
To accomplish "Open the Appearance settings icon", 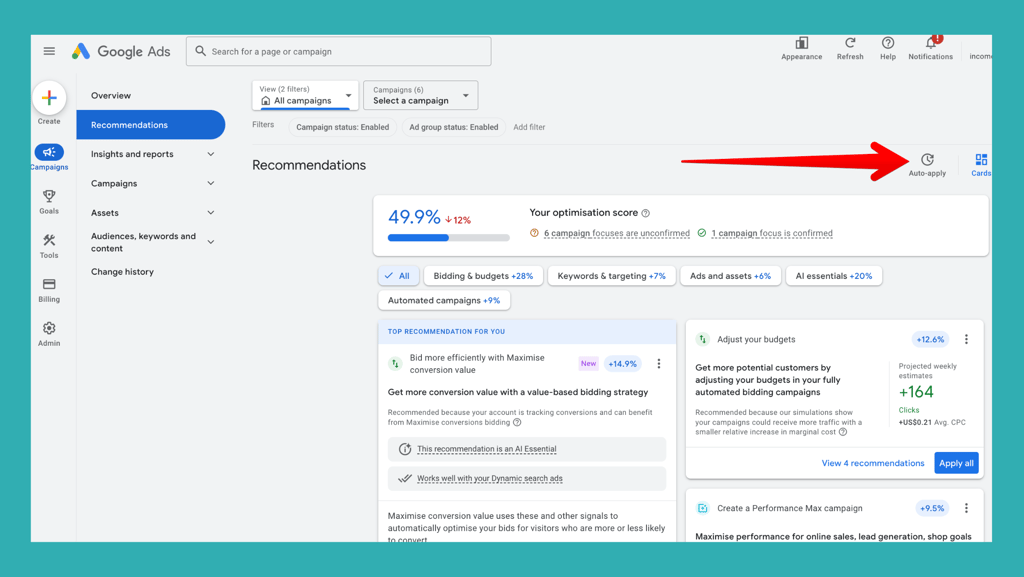I will (x=801, y=43).
